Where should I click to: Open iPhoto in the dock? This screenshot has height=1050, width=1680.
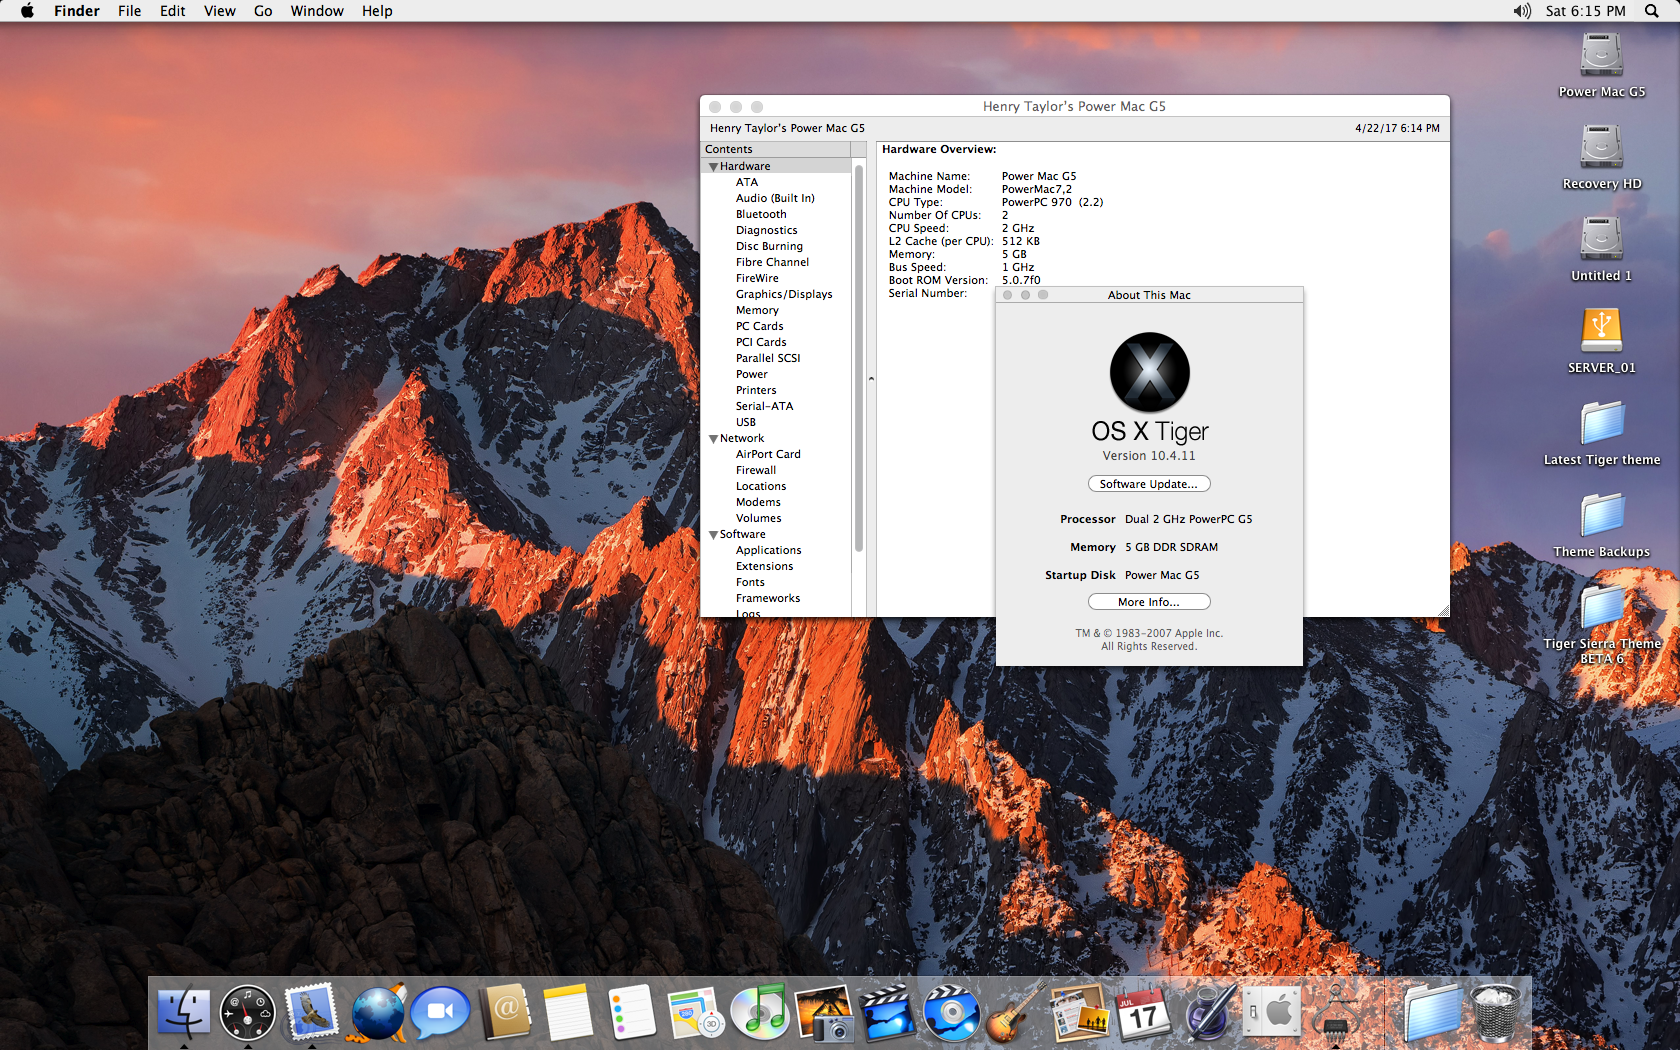tap(824, 1012)
